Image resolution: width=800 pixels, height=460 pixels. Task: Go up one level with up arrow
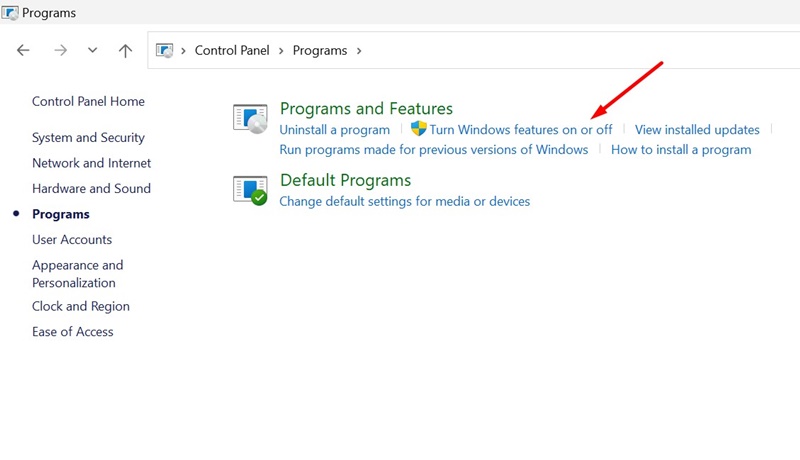125,51
